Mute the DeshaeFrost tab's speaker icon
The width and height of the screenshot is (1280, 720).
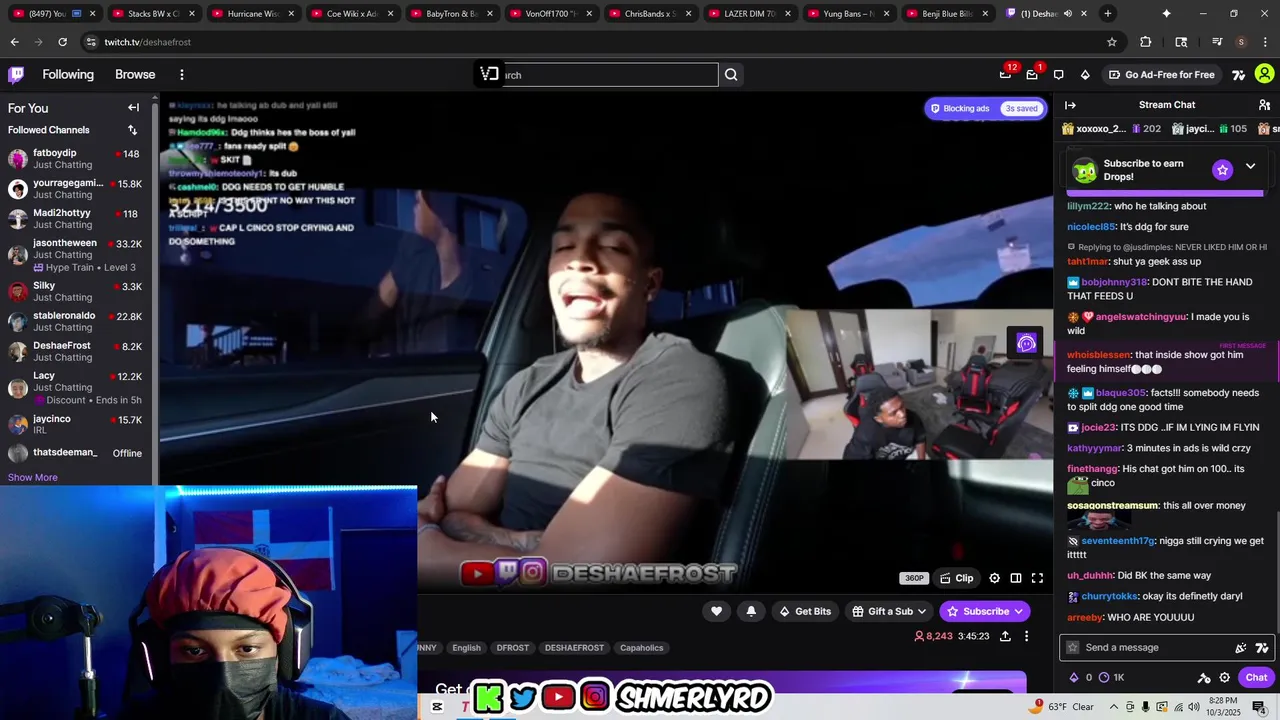(x=1068, y=14)
